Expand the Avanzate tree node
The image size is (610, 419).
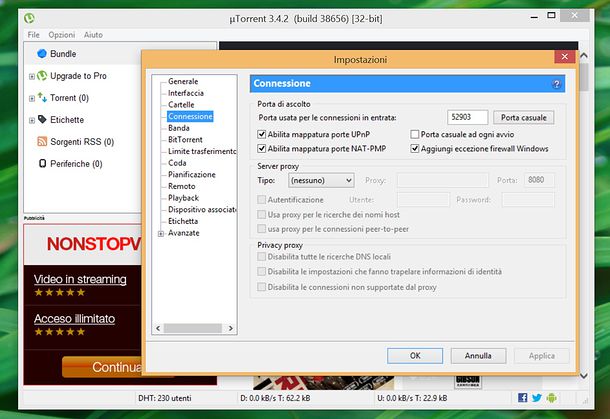161,233
